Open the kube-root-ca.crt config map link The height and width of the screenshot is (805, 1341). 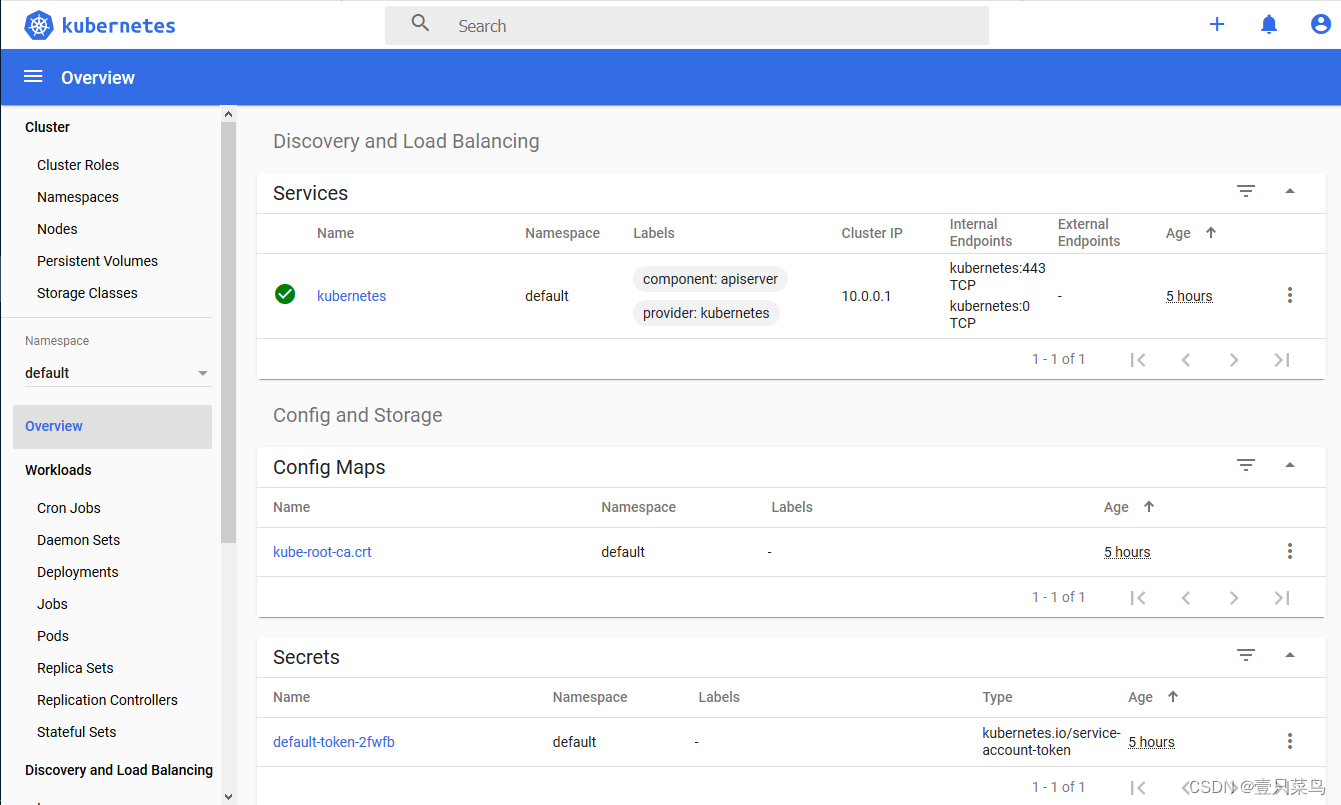pyautogui.click(x=322, y=552)
